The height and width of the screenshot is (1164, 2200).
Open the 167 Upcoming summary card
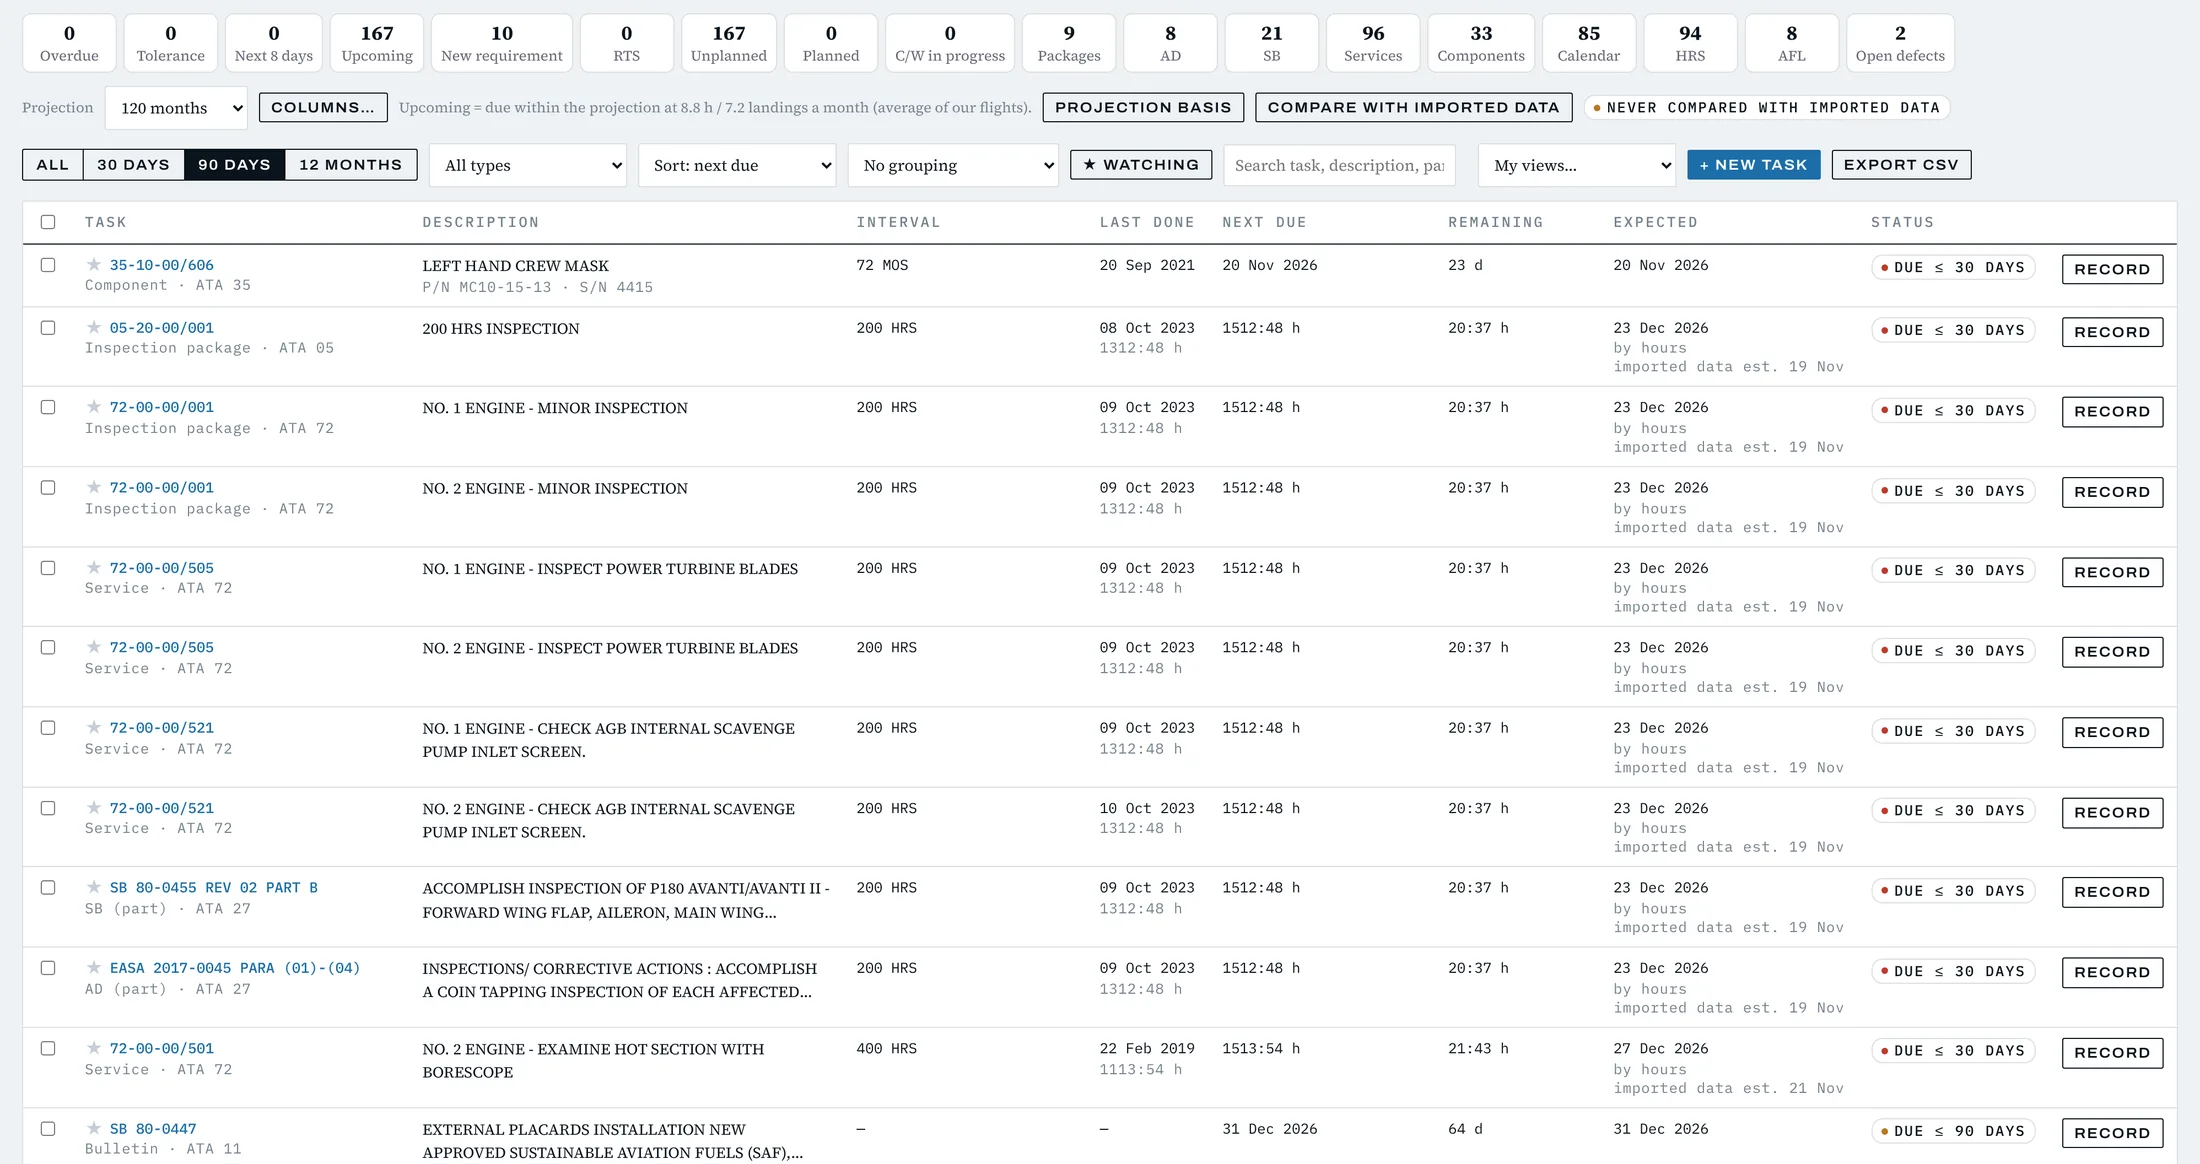click(377, 43)
